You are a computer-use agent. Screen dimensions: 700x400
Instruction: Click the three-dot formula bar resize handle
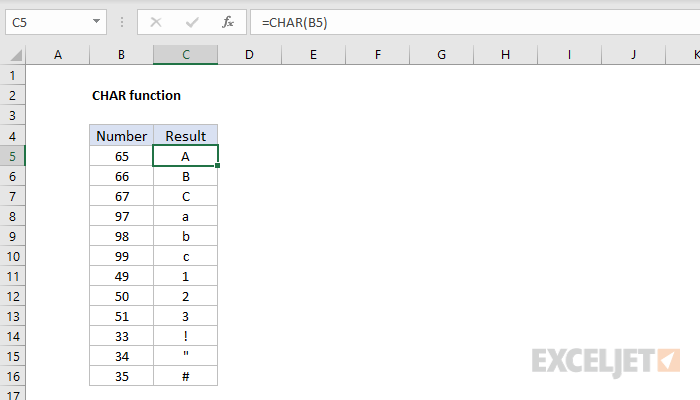pyautogui.click(x=127, y=21)
